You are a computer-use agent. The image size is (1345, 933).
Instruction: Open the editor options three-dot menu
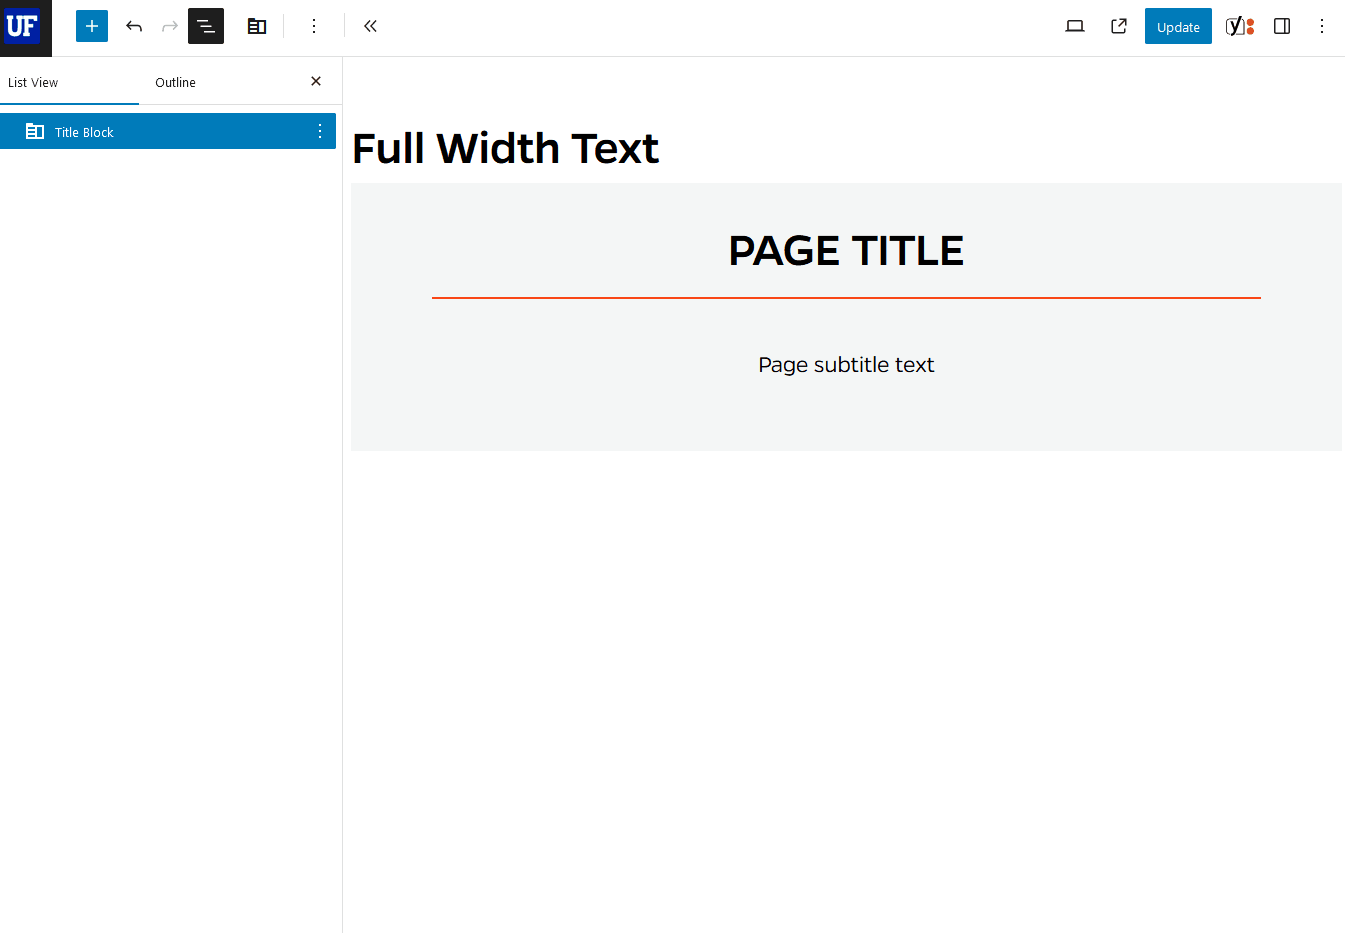coord(1322,26)
